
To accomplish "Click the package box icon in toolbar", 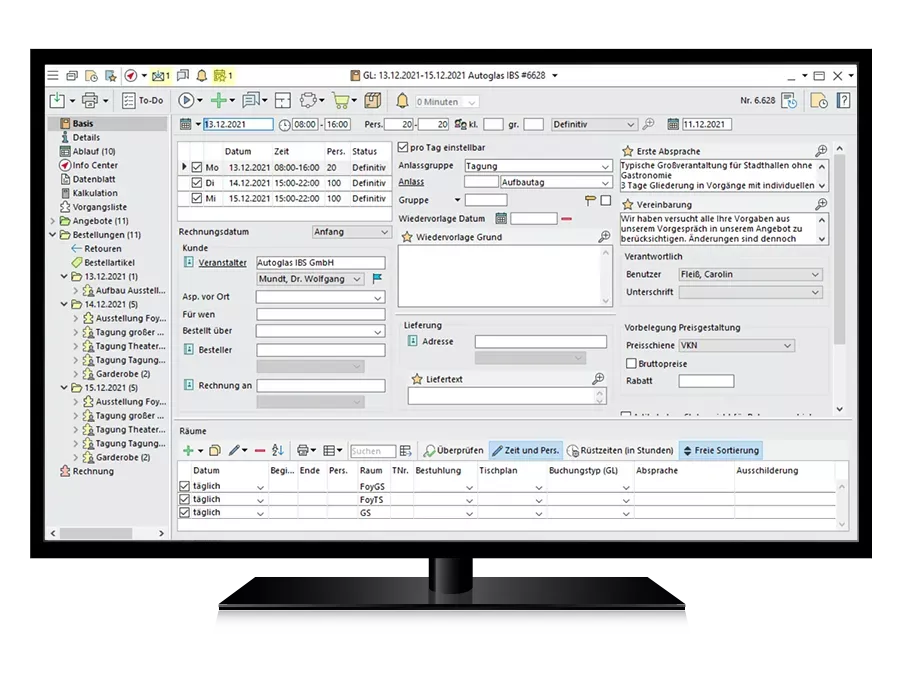I will pos(373,101).
